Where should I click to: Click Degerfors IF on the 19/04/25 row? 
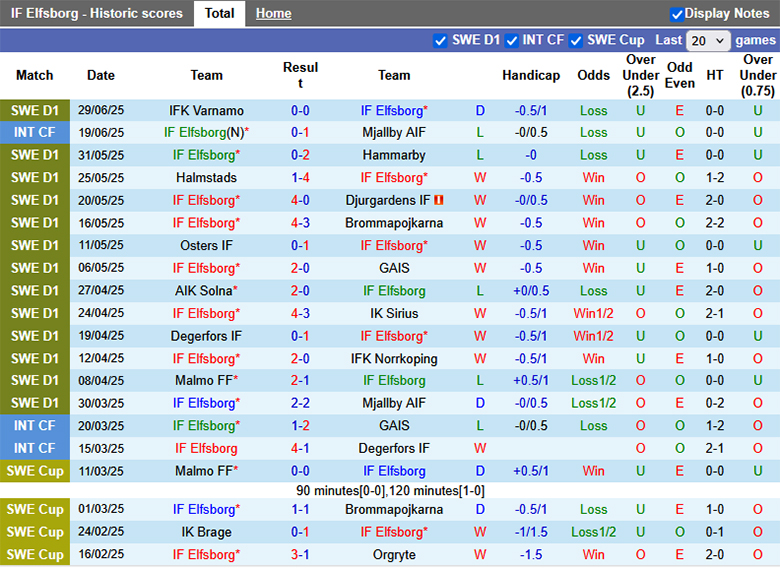pos(206,336)
